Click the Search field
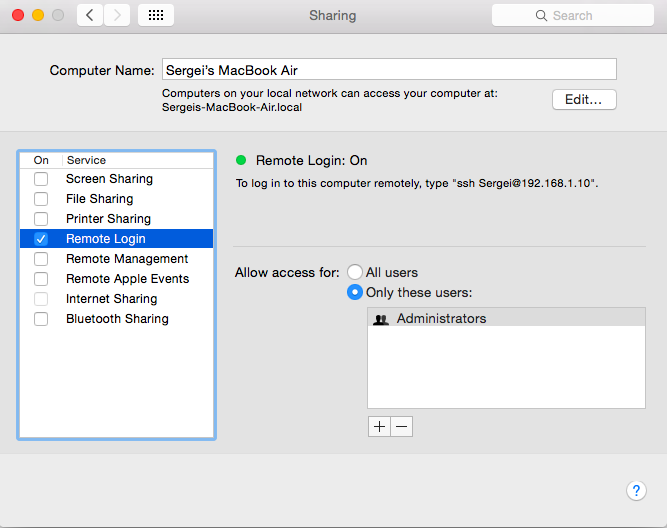 pyautogui.click(x=573, y=15)
